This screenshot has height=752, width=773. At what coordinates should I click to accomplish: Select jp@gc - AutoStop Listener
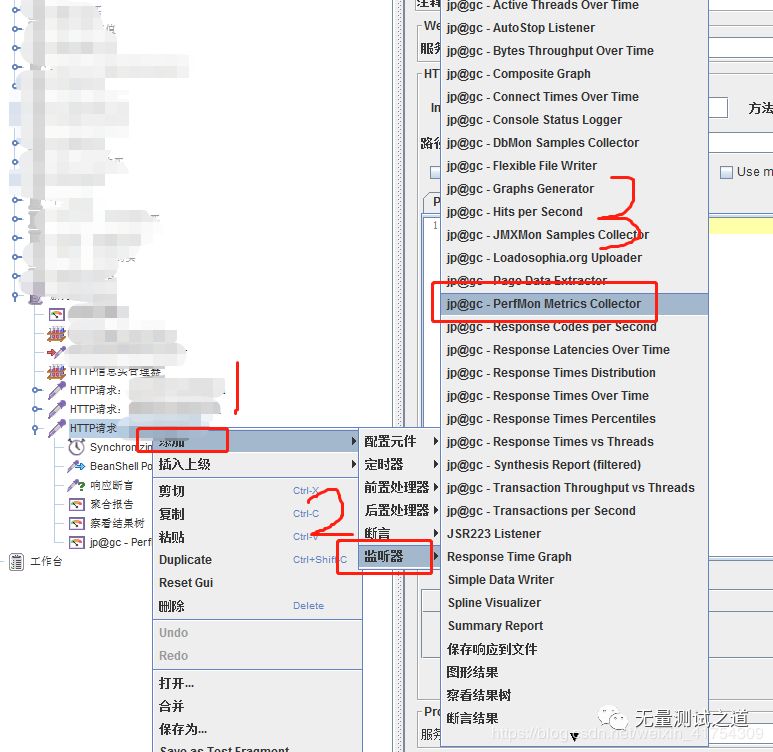pos(574,28)
